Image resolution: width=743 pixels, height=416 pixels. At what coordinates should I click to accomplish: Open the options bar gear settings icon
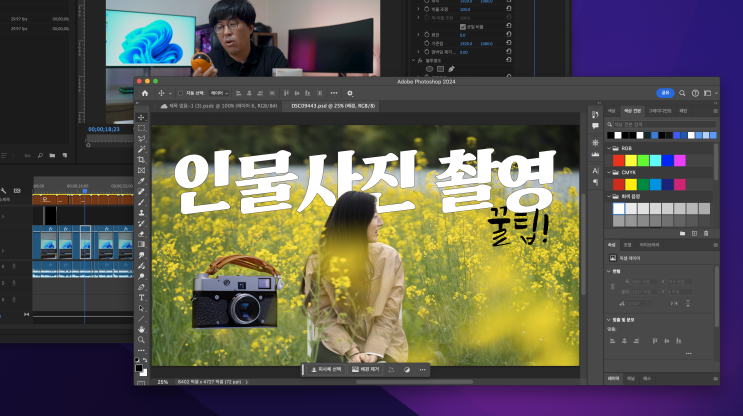[x=350, y=93]
